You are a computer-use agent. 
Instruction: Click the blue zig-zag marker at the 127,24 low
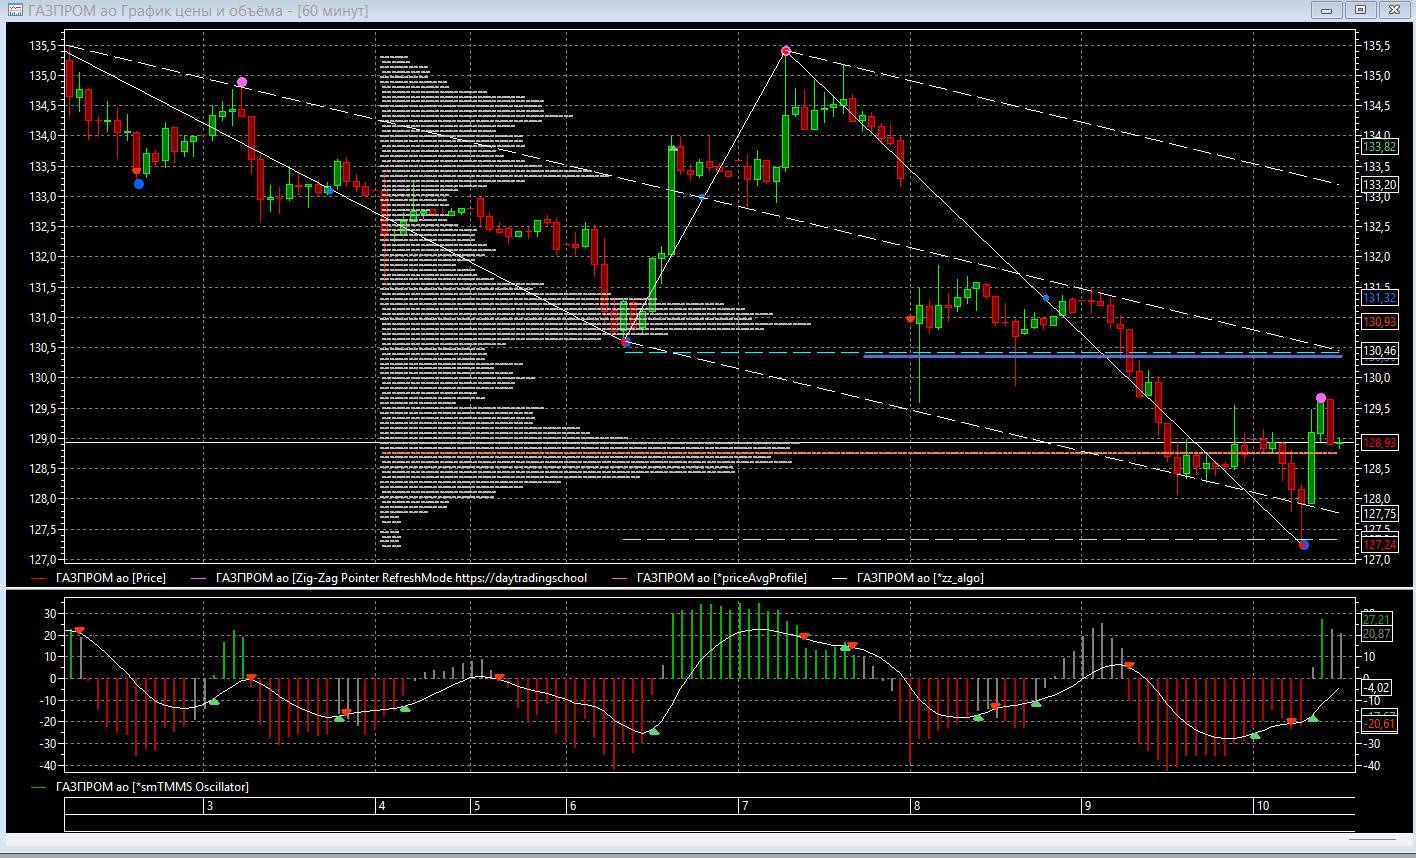(x=1303, y=545)
